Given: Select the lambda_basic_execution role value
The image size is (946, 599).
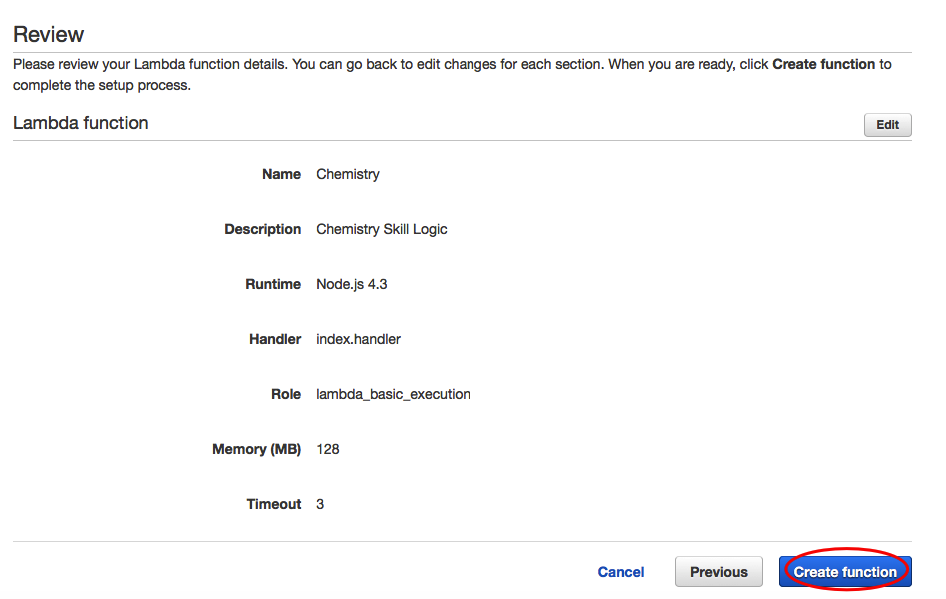Looking at the screenshot, I should click(393, 394).
